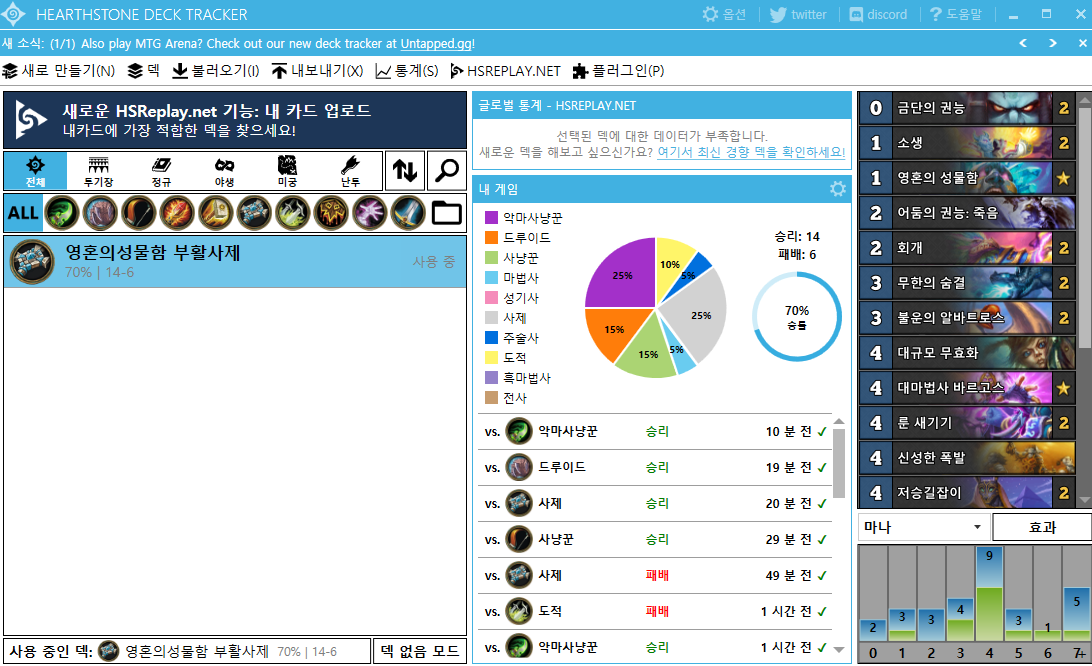Select 영혼의성물함 부활사제 deck in list
1092x666 pixels.
coord(235,262)
